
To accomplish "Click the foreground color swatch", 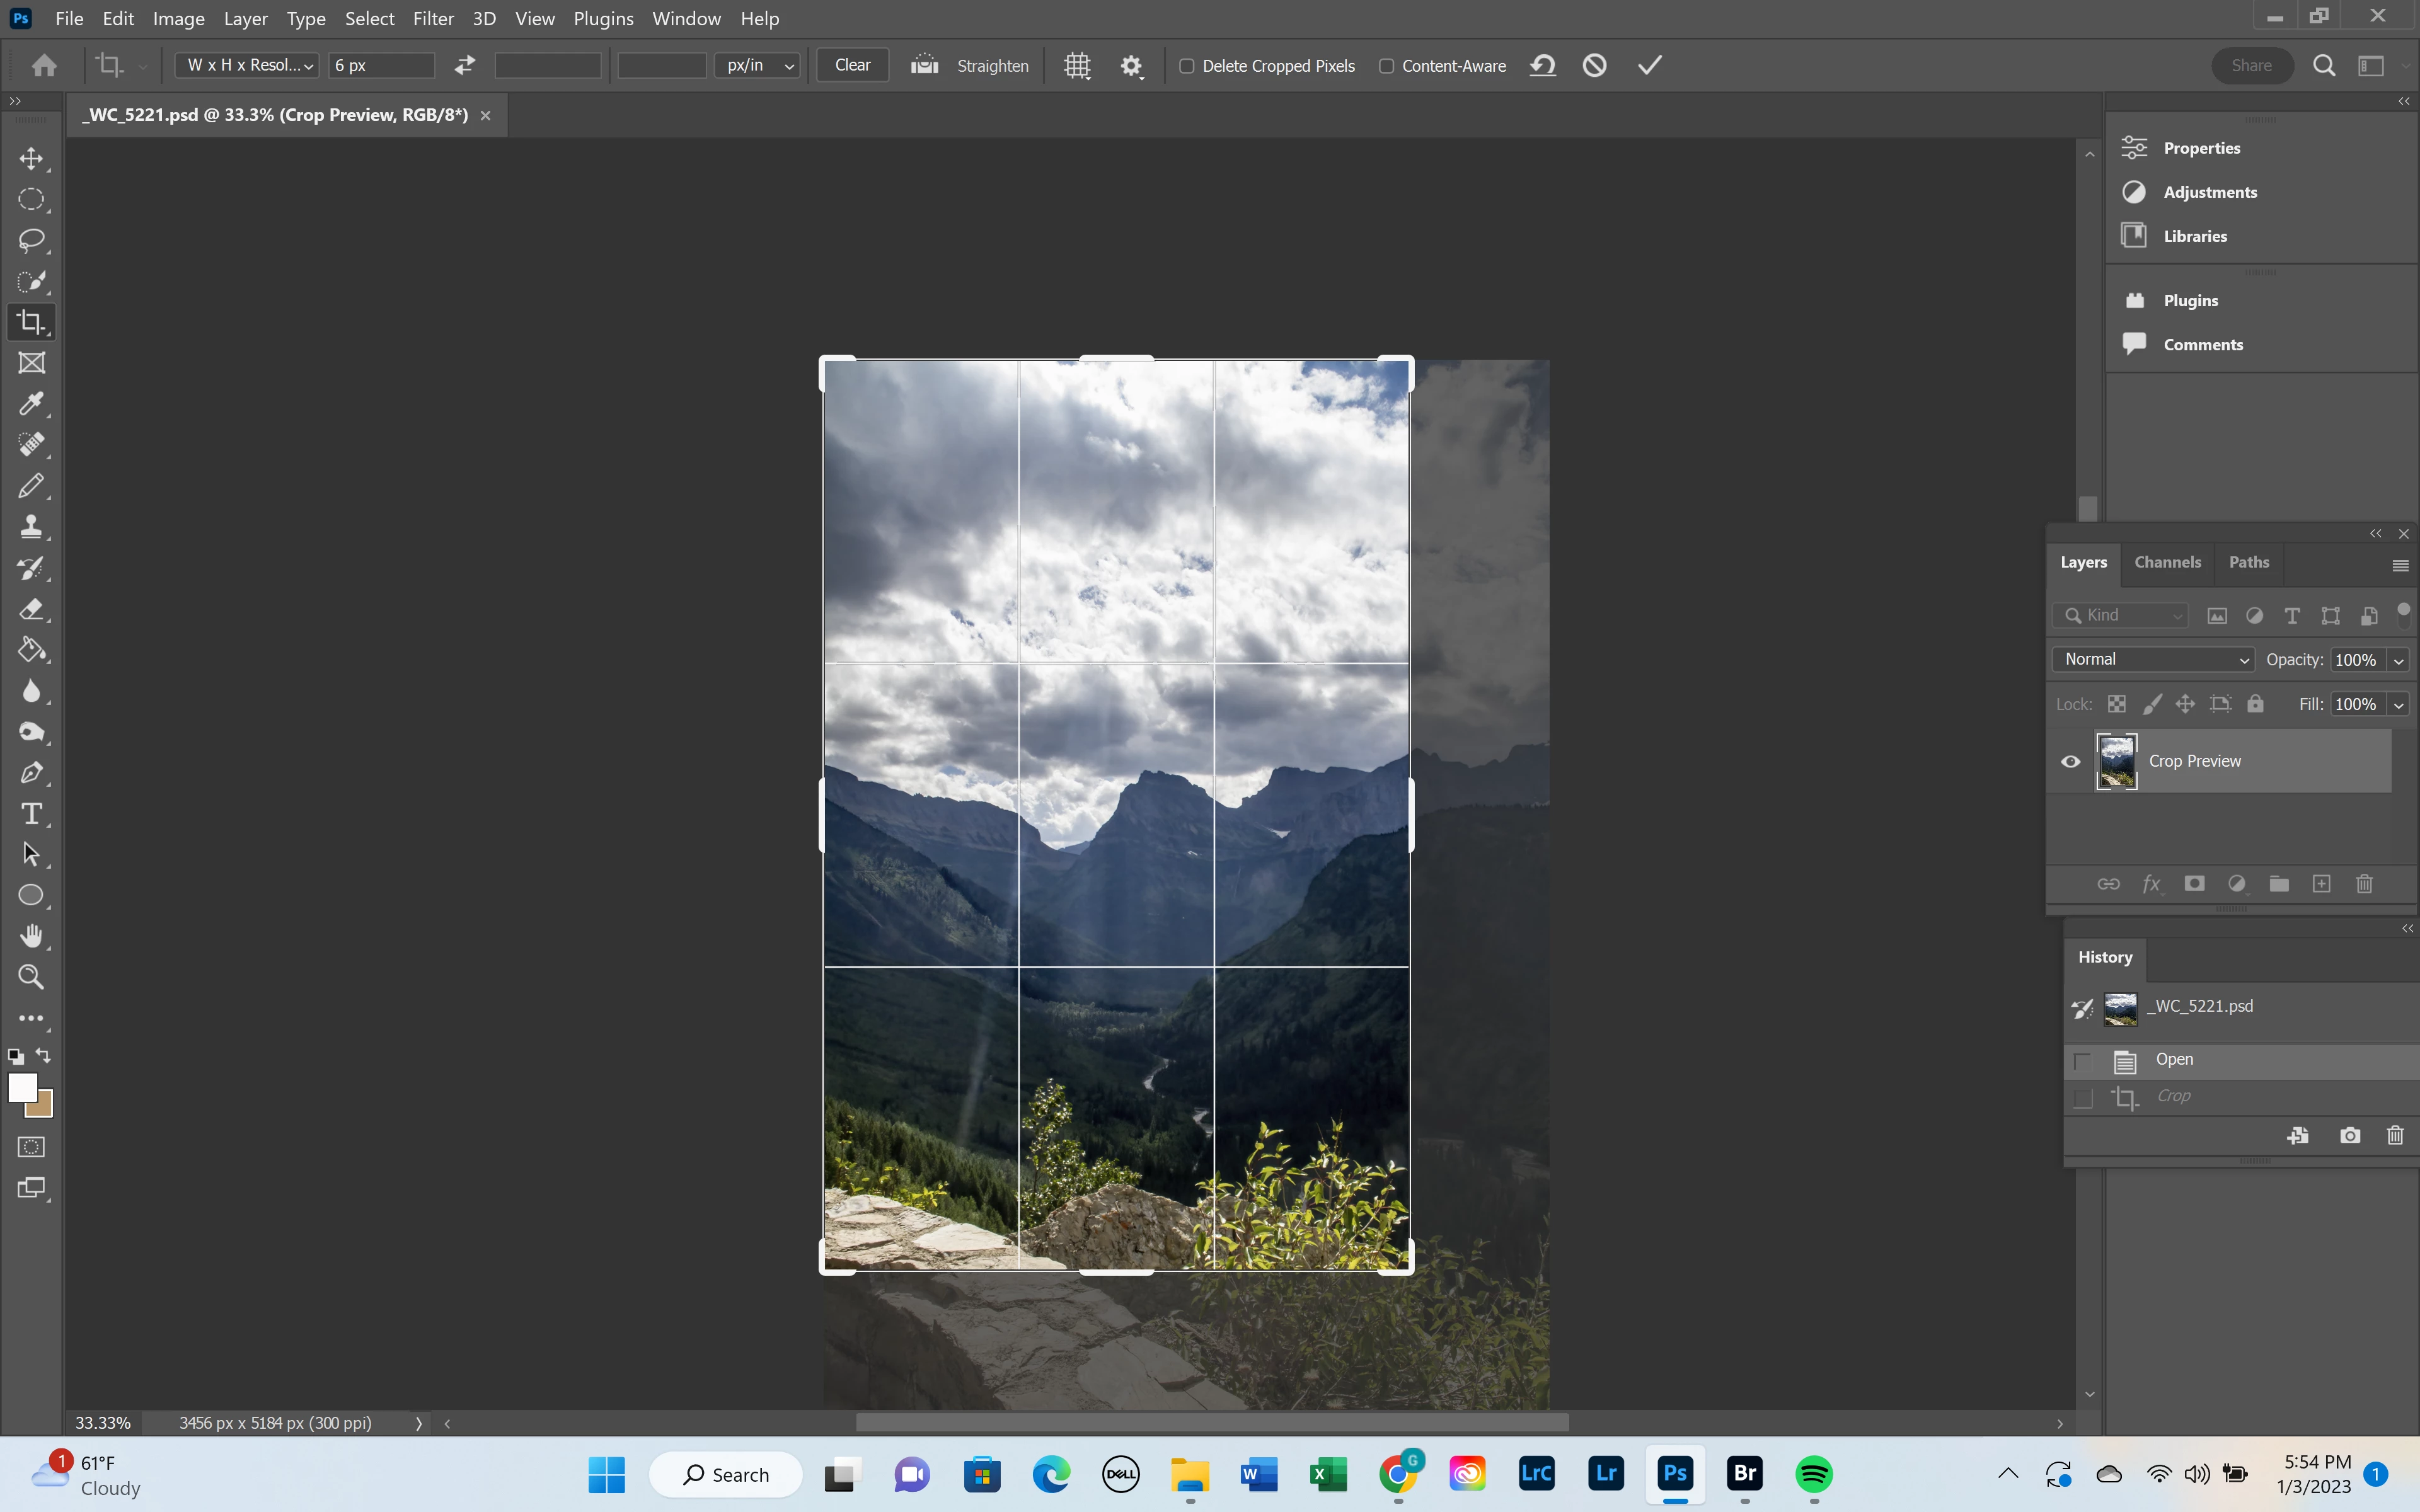I will coord(21,1087).
